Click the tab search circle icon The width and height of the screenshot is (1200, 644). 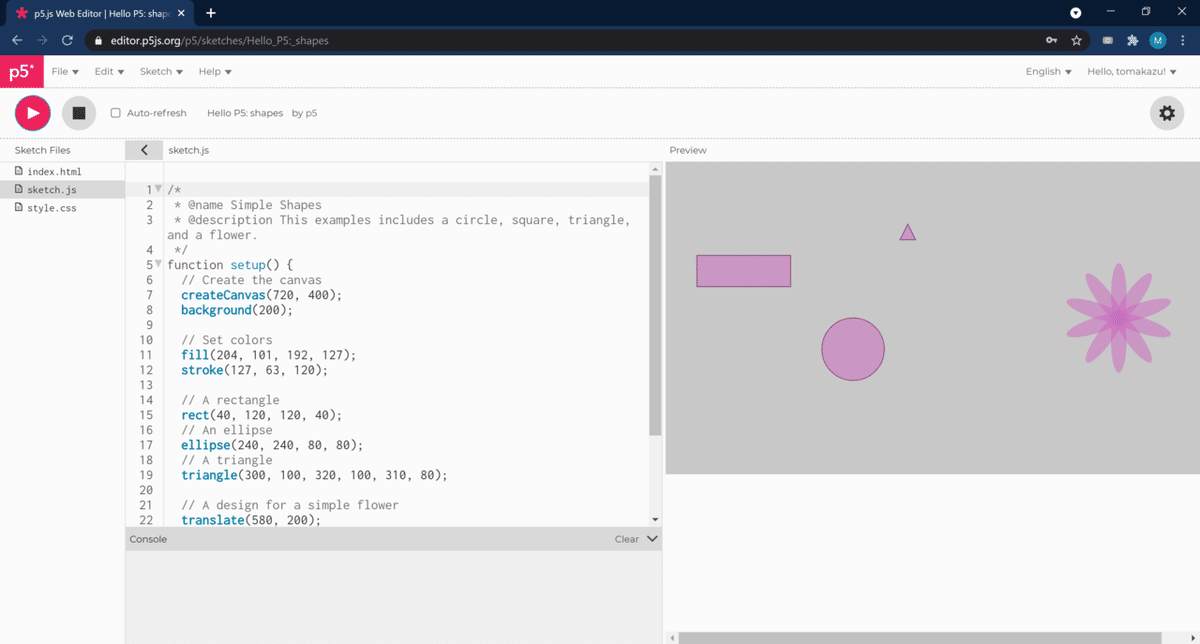coord(1076,13)
